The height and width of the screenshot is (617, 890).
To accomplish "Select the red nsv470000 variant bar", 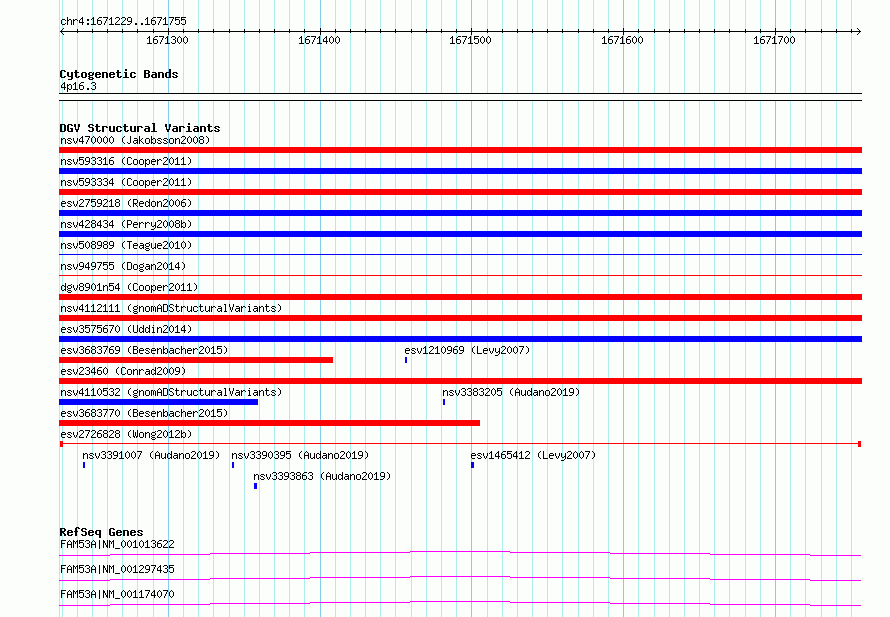I will pyautogui.click(x=460, y=150).
